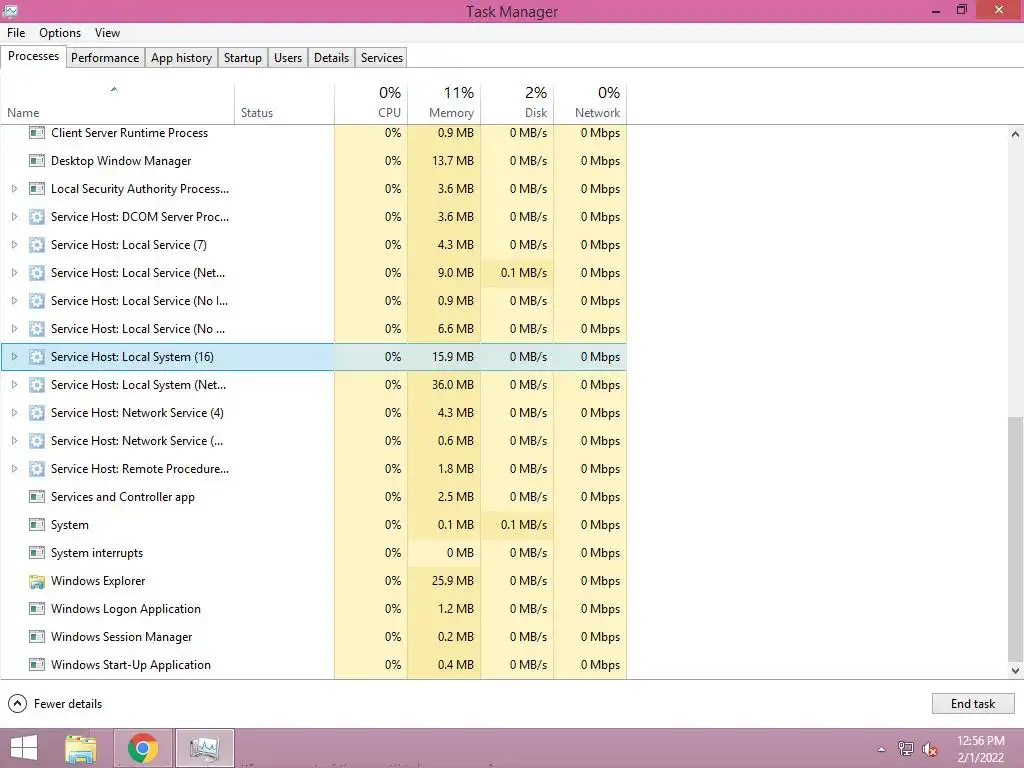1024x768 pixels.
Task: Expand Service Host: Local System (Net... row
Action: (x=14, y=385)
